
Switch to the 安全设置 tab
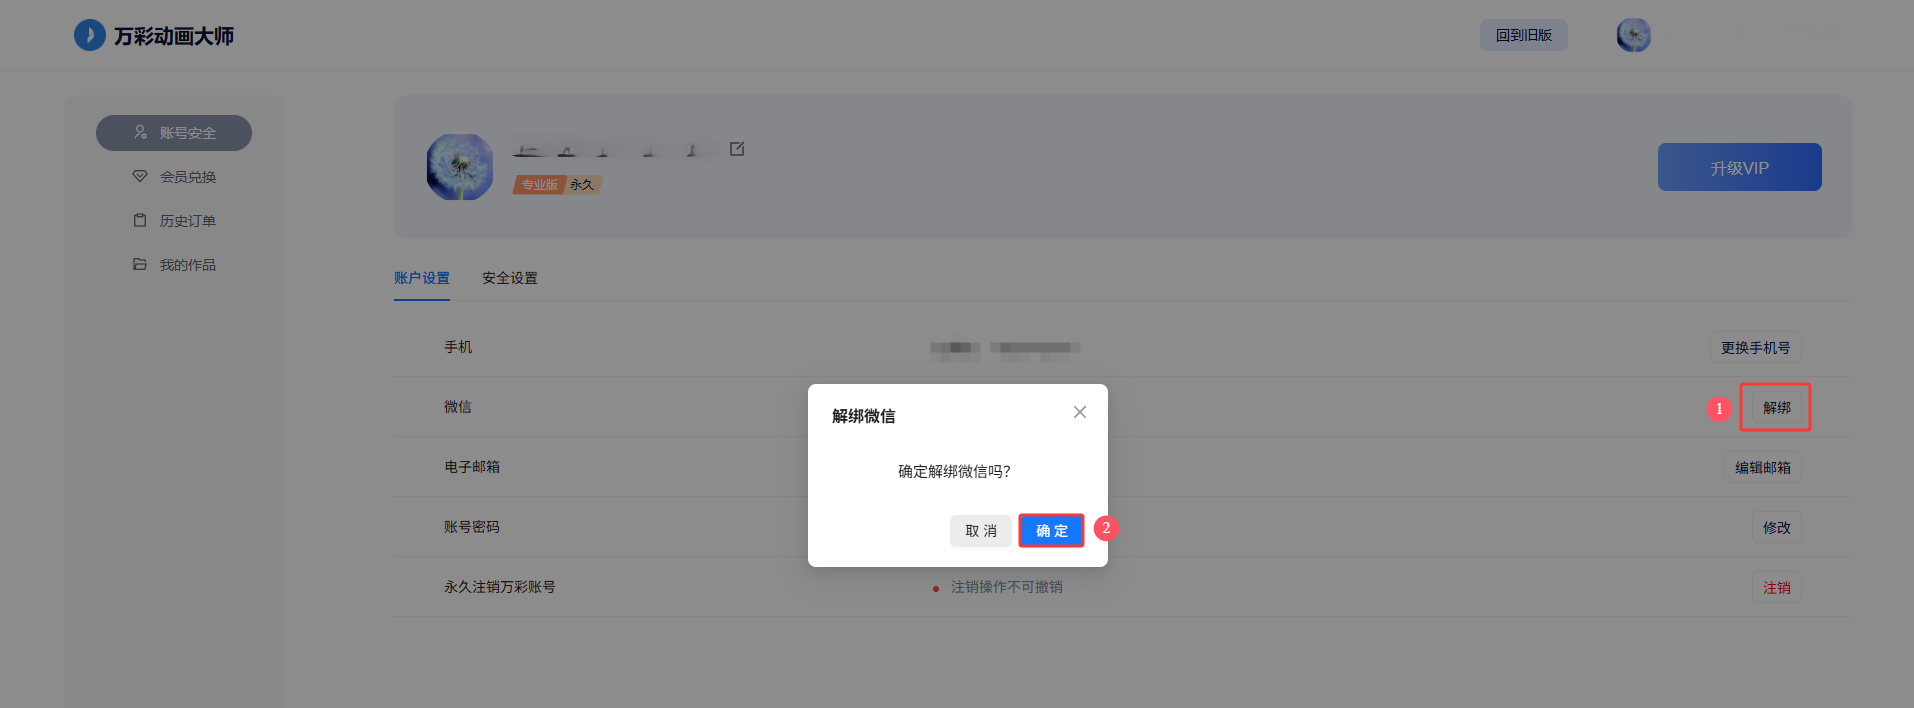point(509,278)
